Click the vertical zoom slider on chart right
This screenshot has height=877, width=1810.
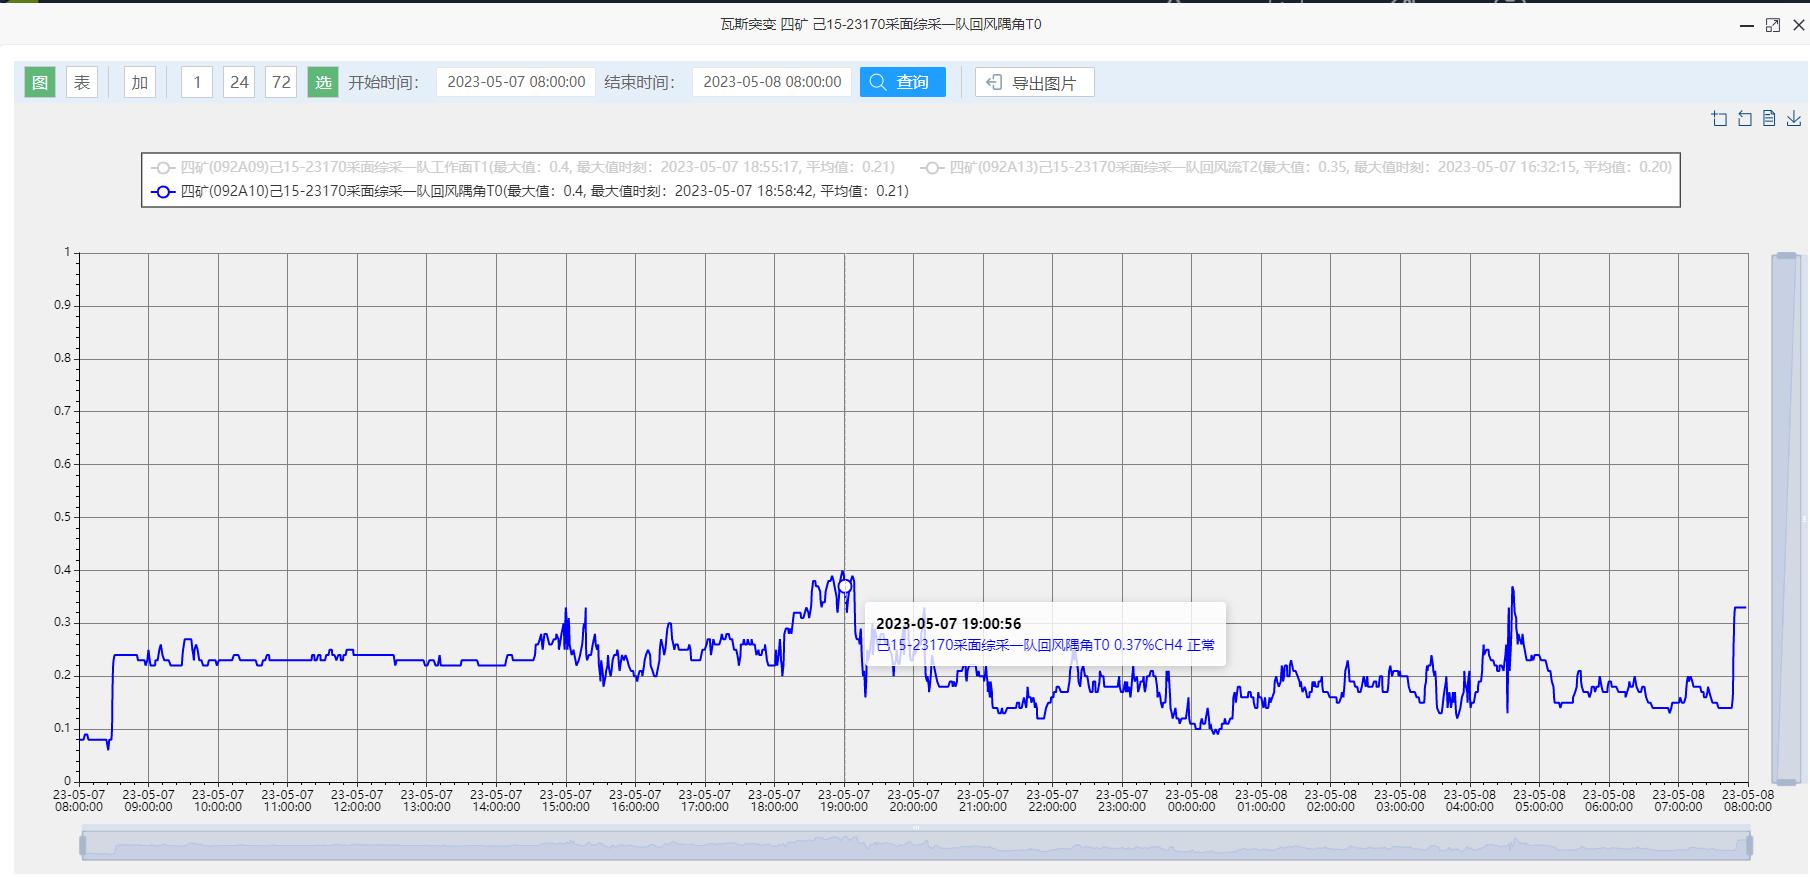tap(1786, 518)
